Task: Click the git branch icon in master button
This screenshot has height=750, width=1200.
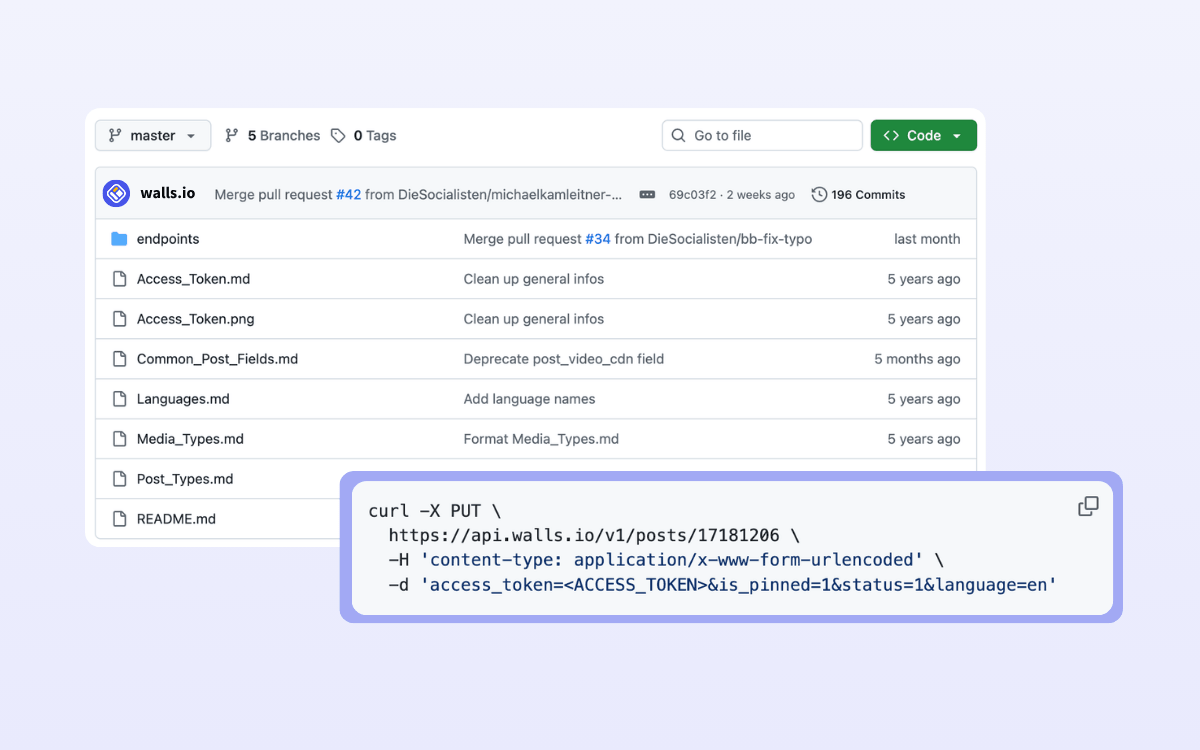Action: 115,135
